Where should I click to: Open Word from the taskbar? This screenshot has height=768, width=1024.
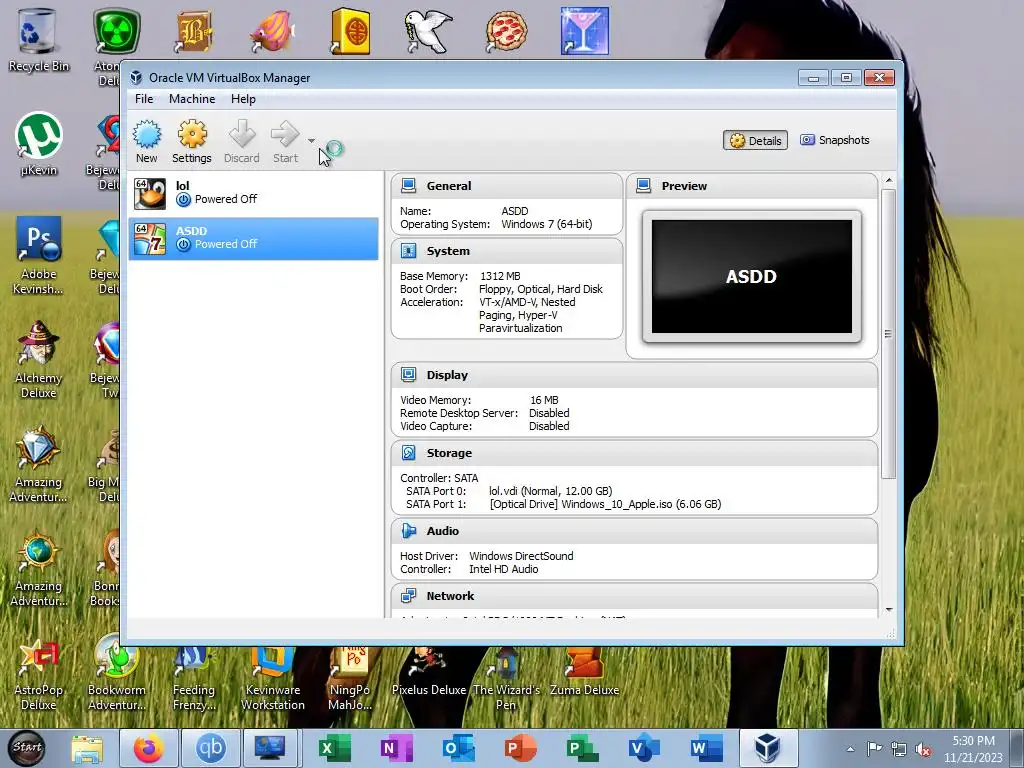[706, 748]
